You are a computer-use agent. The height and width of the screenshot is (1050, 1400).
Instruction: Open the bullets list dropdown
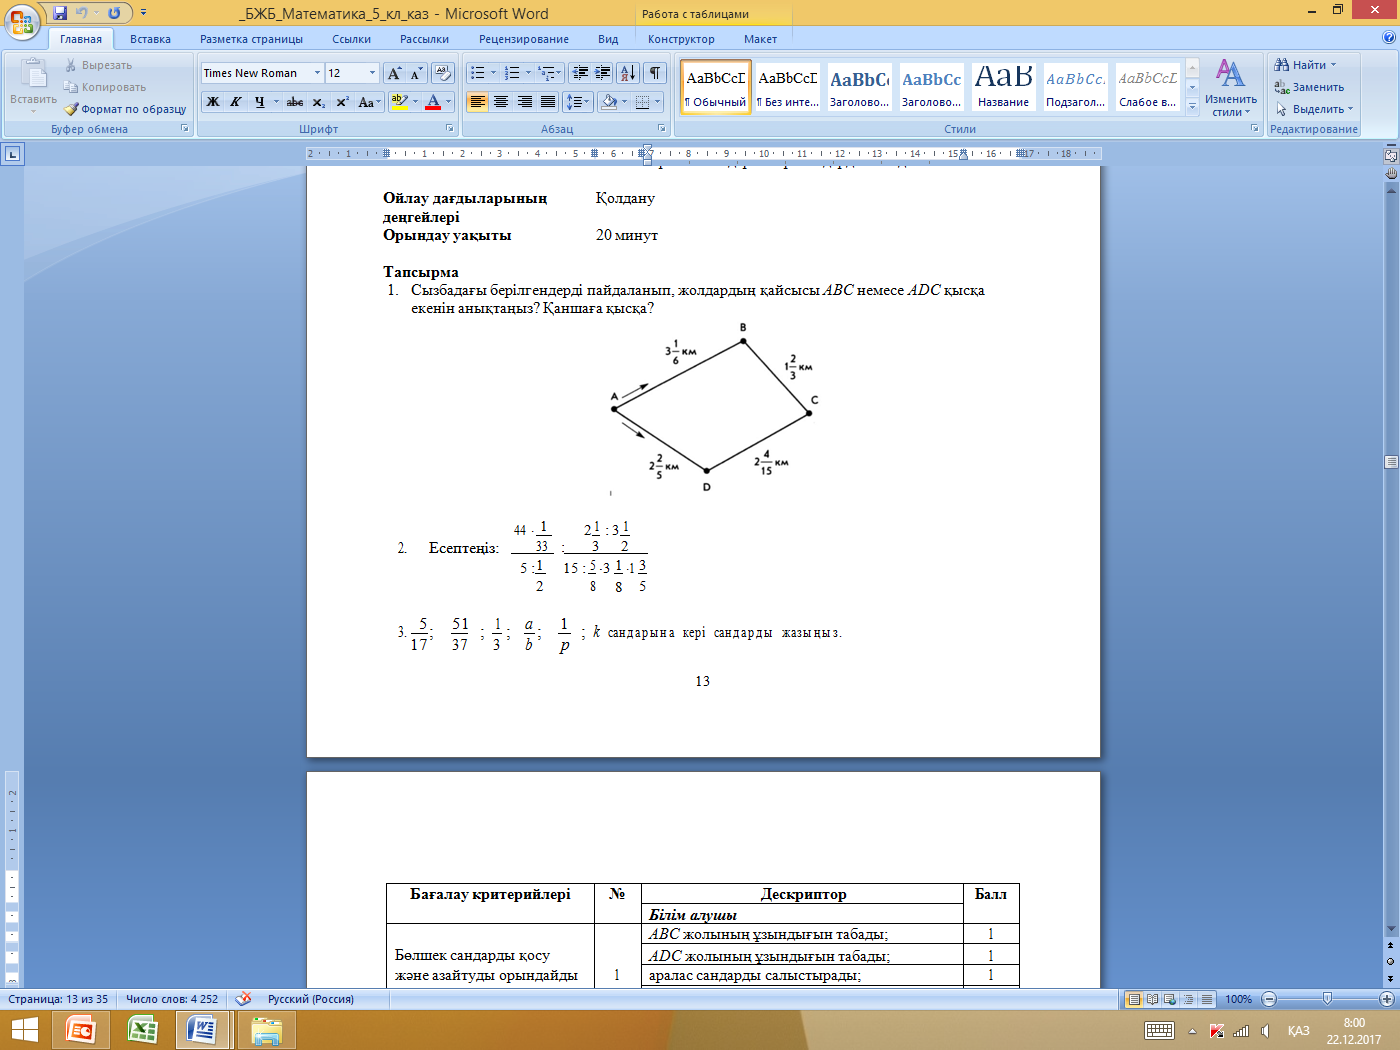[x=494, y=73]
